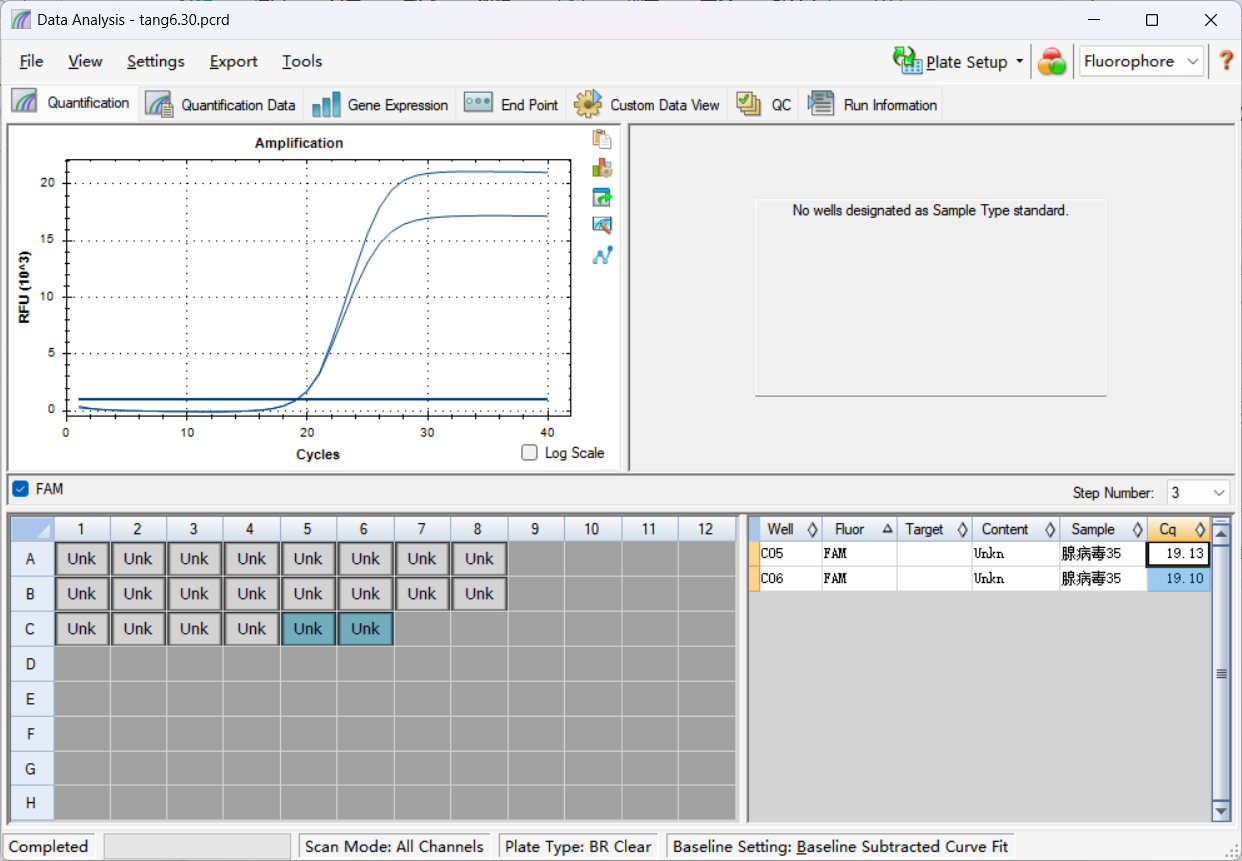
Task: Select plate column 6 header
Action: (x=365, y=528)
